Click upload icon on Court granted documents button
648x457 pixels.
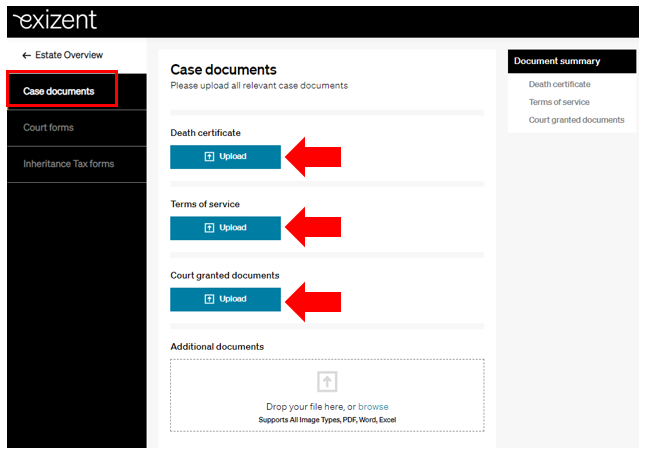pos(209,299)
